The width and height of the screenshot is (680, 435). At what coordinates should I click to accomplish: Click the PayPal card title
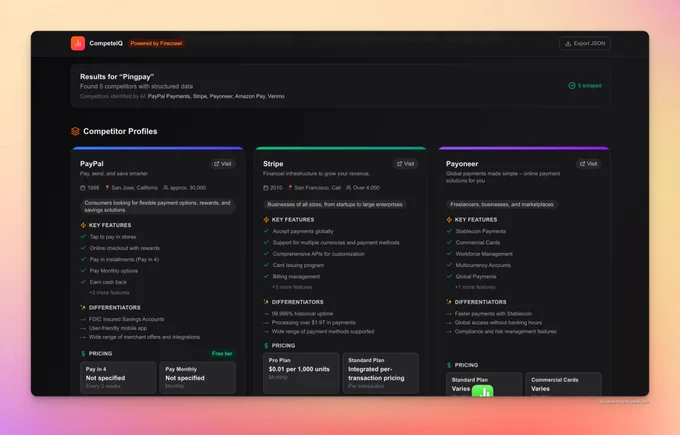click(x=92, y=164)
